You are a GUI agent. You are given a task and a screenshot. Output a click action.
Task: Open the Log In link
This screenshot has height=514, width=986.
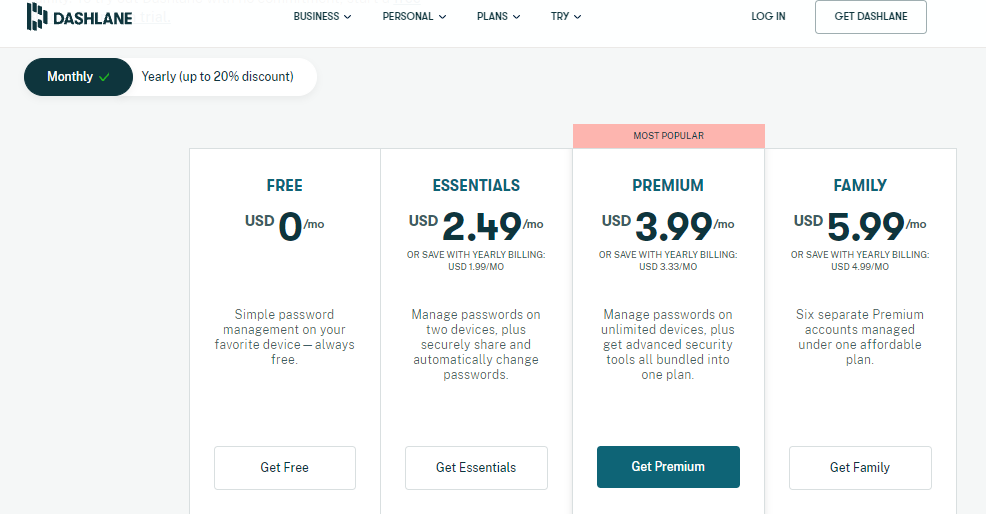(x=768, y=16)
